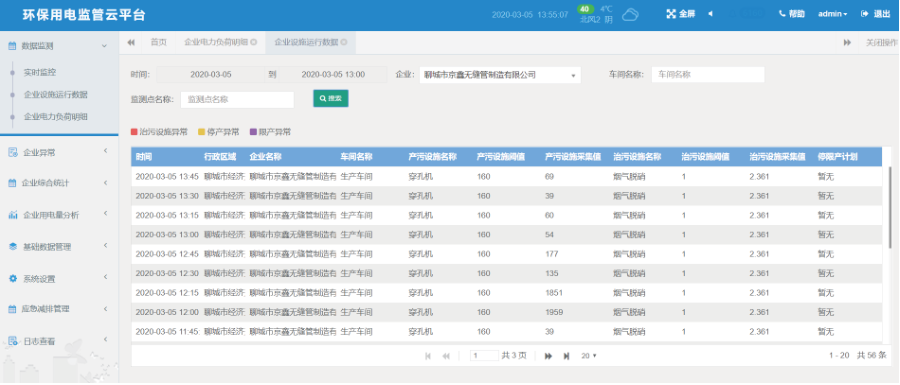The height and width of the screenshot is (385, 900).
Task: Click the tabs scroll-right double arrow
Action: [x=847, y=42]
